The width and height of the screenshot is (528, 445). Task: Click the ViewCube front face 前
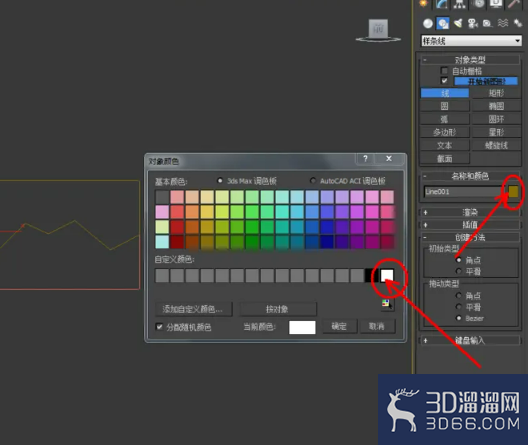coord(378,29)
